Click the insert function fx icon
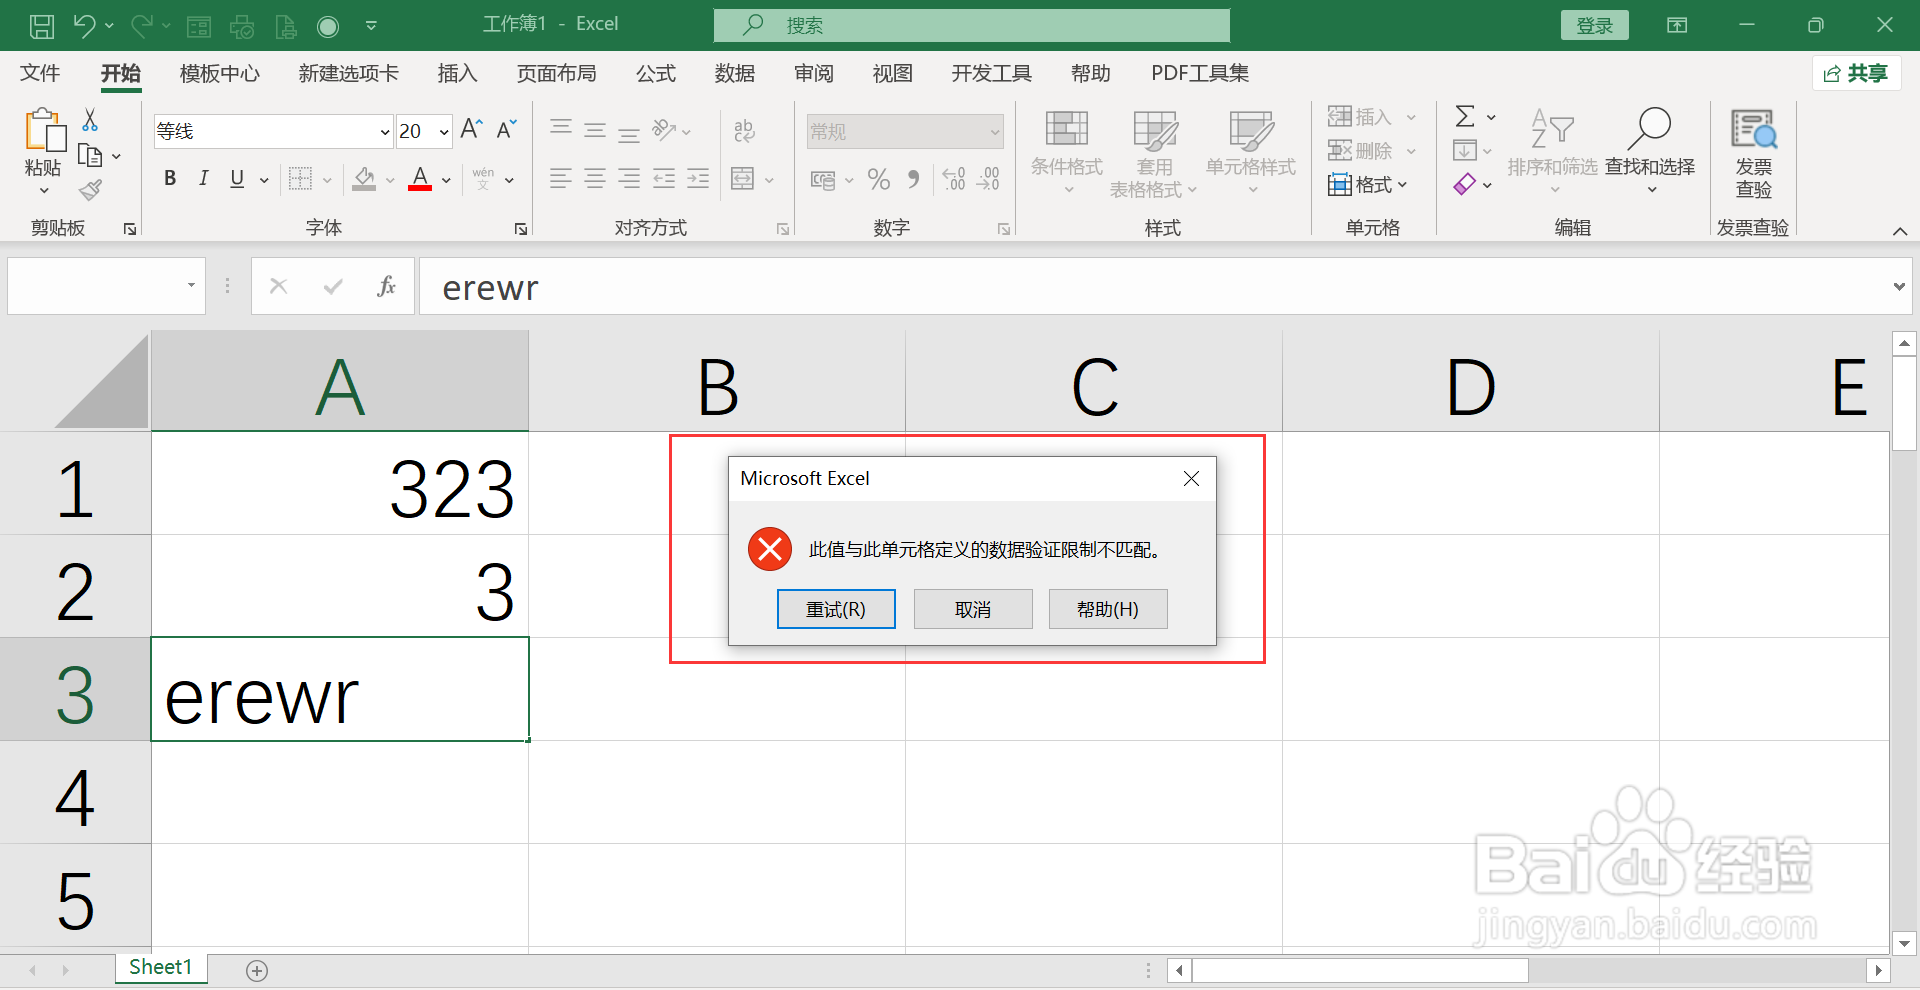Viewport: 1920px width, 990px height. (386, 287)
